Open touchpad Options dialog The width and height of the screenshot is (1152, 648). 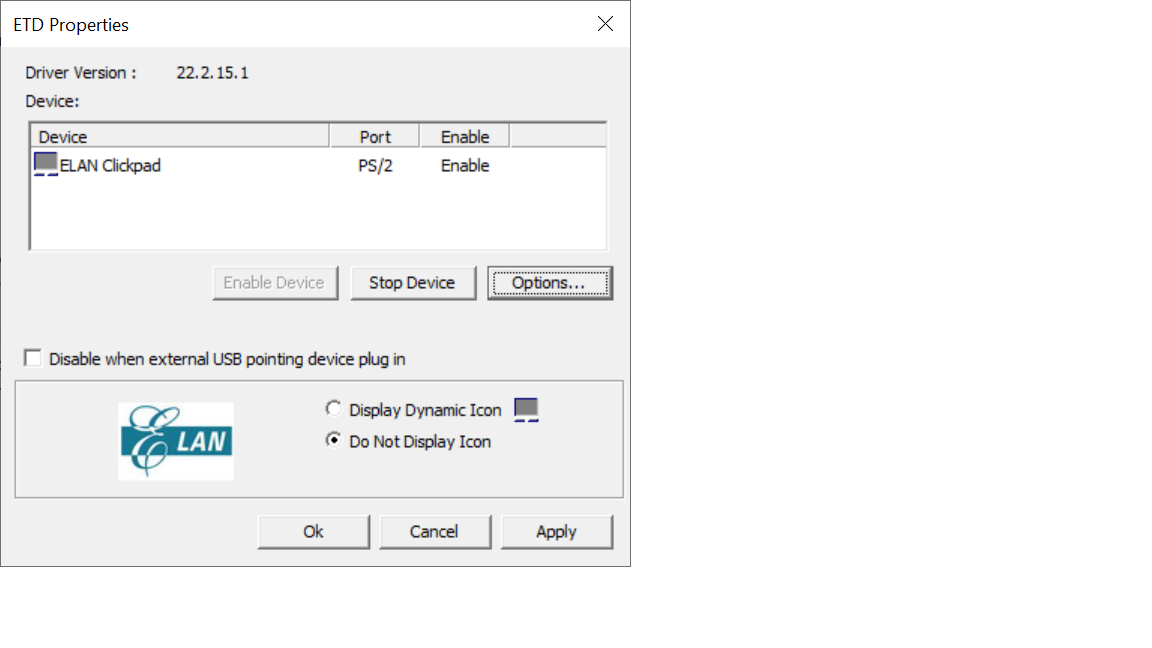pyautogui.click(x=550, y=283)
